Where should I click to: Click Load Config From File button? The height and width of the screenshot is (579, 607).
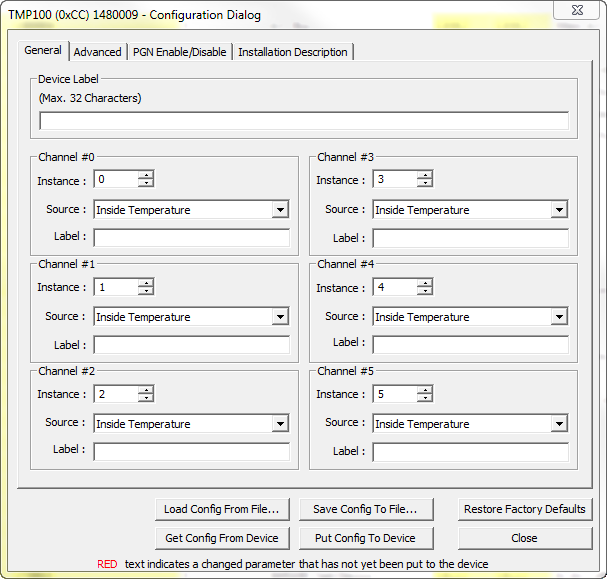pyautogui.click(x=222, y=509)
